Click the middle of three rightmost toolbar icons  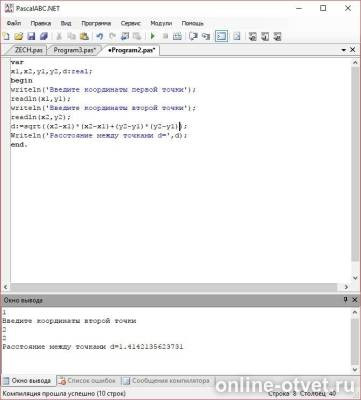[x=265, y=36]
